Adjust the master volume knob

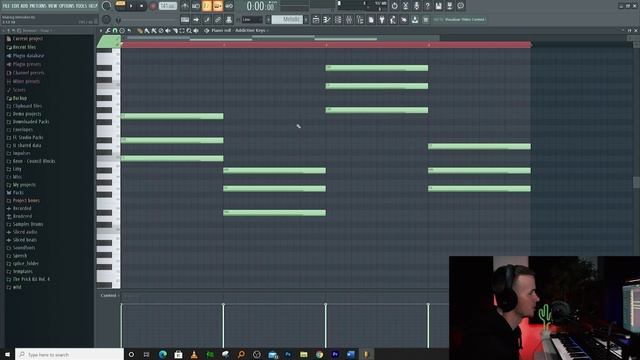pos(107,6)
